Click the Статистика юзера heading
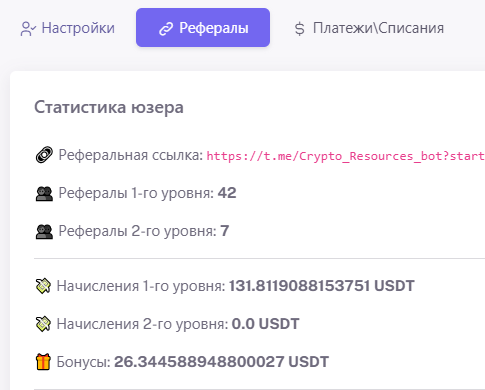This screenshot has height=390, width=485. point(109,107)
